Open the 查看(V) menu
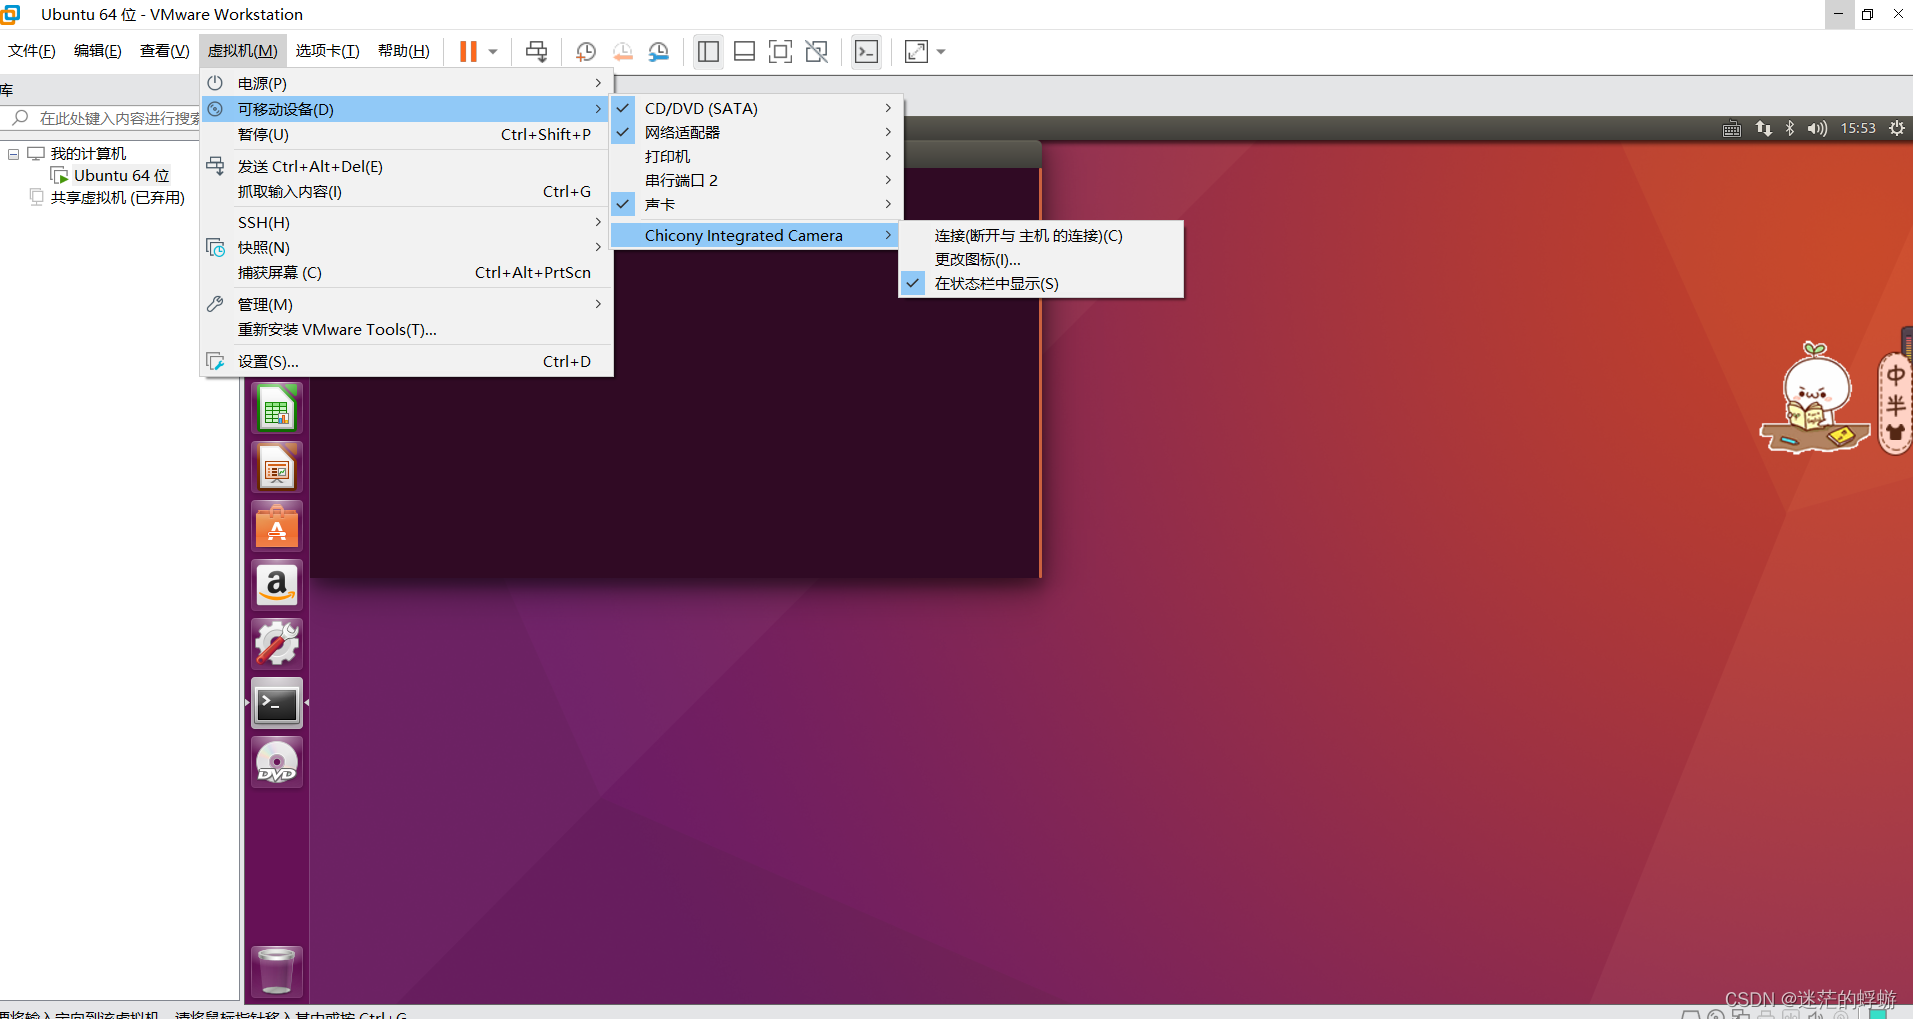 (165, 51)
